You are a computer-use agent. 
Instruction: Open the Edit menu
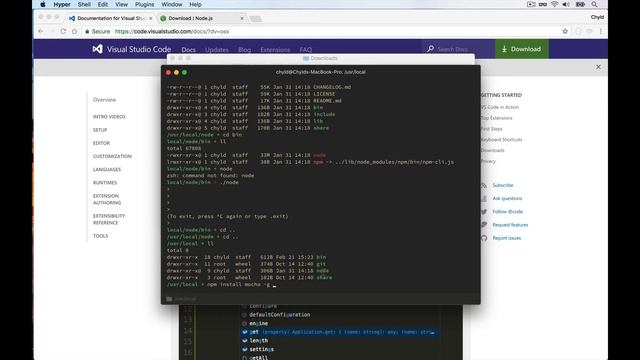[x=103, y=4]
